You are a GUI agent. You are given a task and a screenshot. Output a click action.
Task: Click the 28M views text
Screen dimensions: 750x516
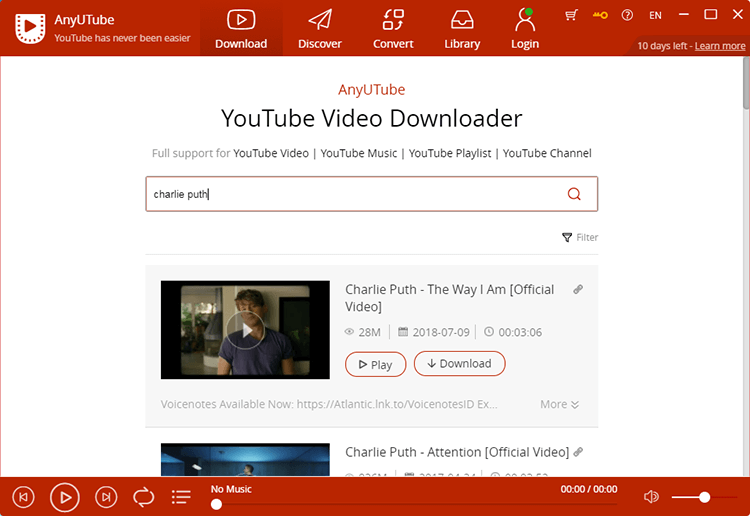(369, 332)
